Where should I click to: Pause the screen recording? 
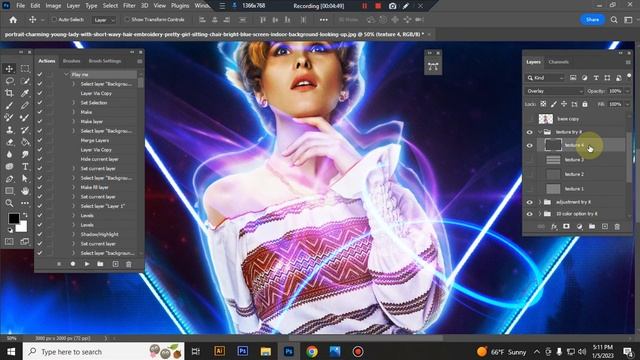click(x=364, y=6)
